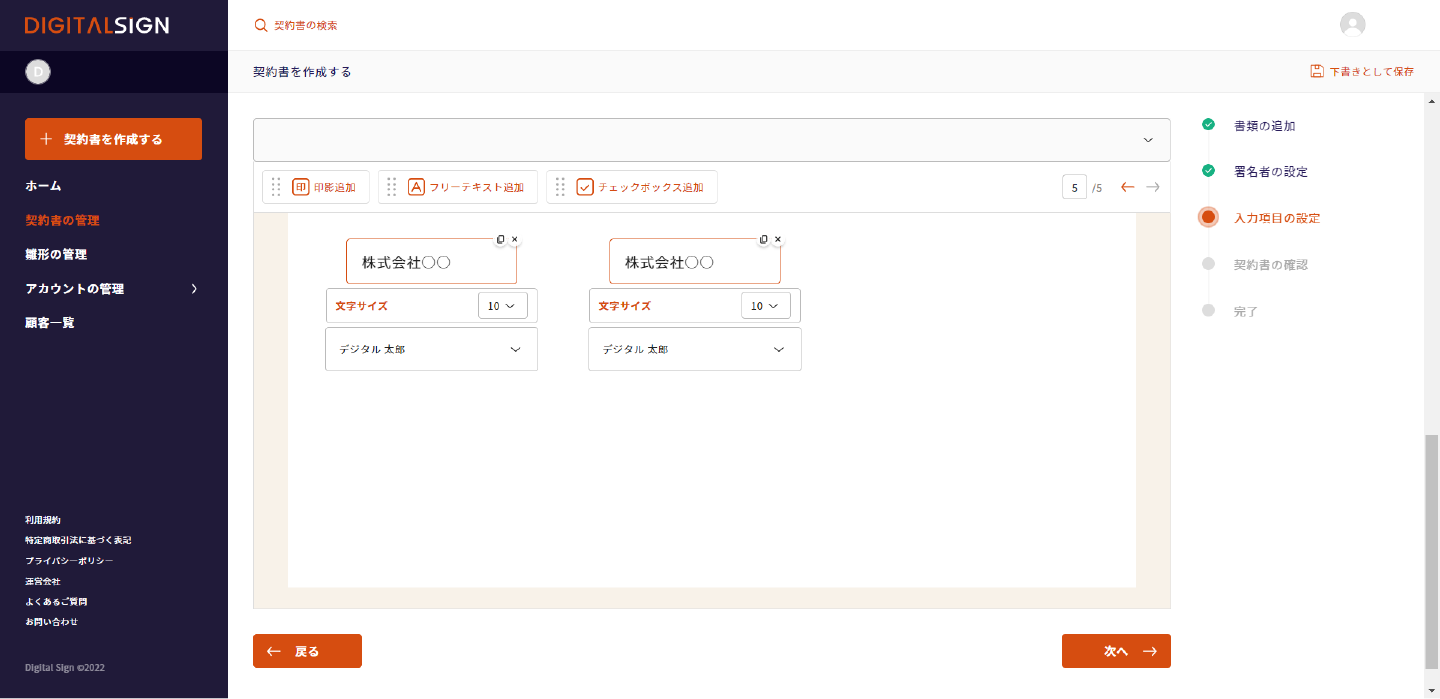Delete the second 株式会社〇〇 text field
The width and height of the screenshot is (1440, 699).
778,240
